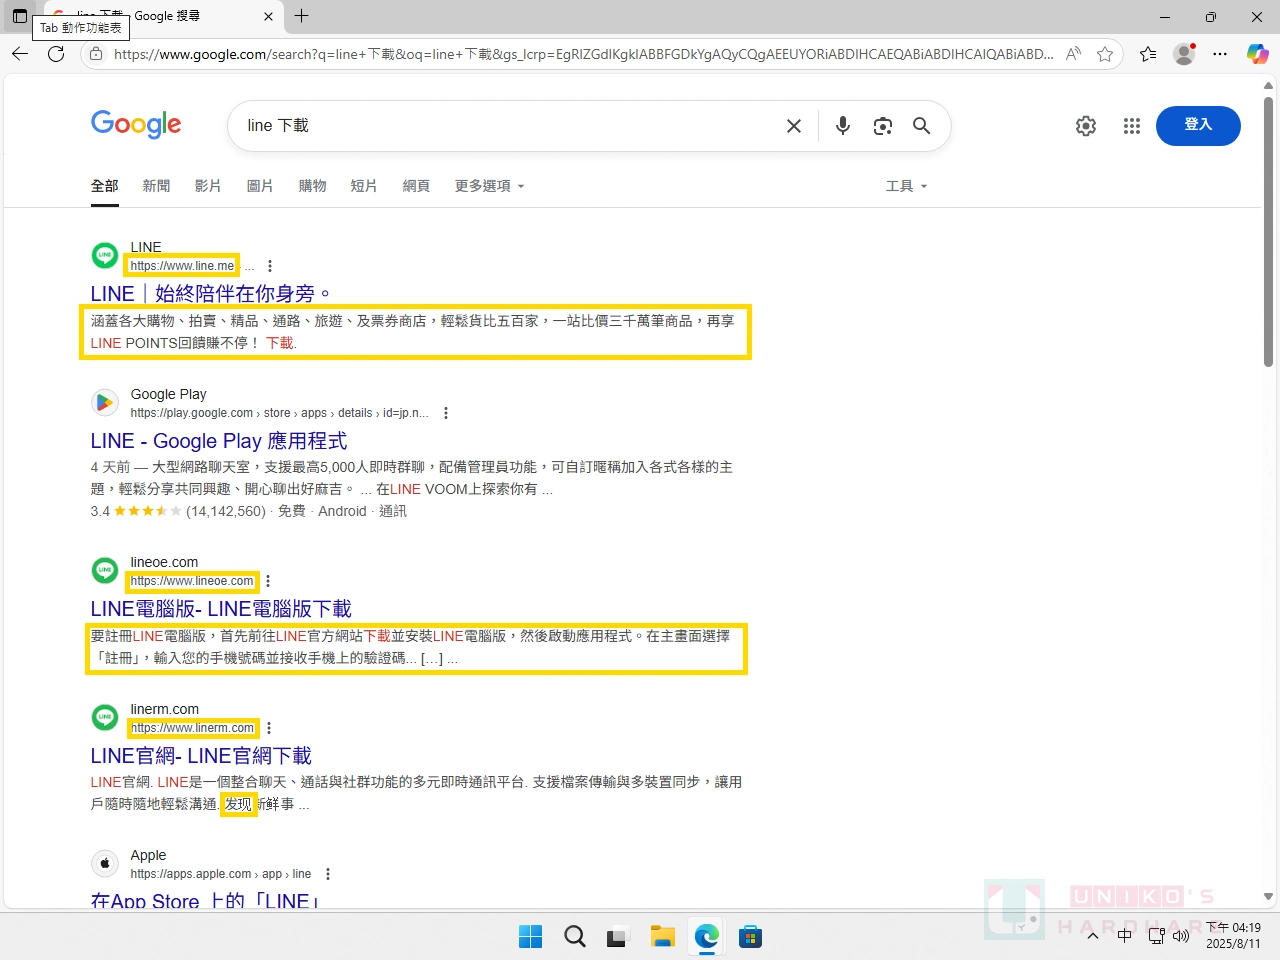Open more options for linerm.com result
The height and width of the screenshot is (960, 1280).
269,728
